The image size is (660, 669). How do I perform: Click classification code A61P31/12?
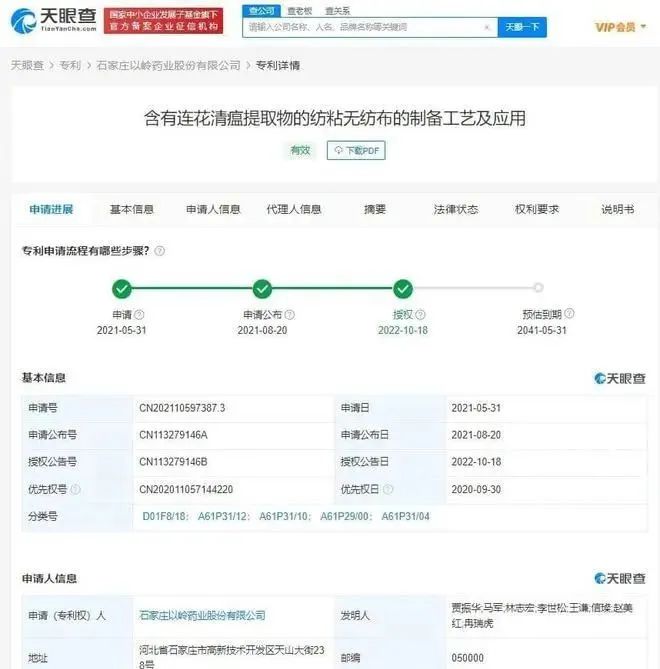[223, 516]
